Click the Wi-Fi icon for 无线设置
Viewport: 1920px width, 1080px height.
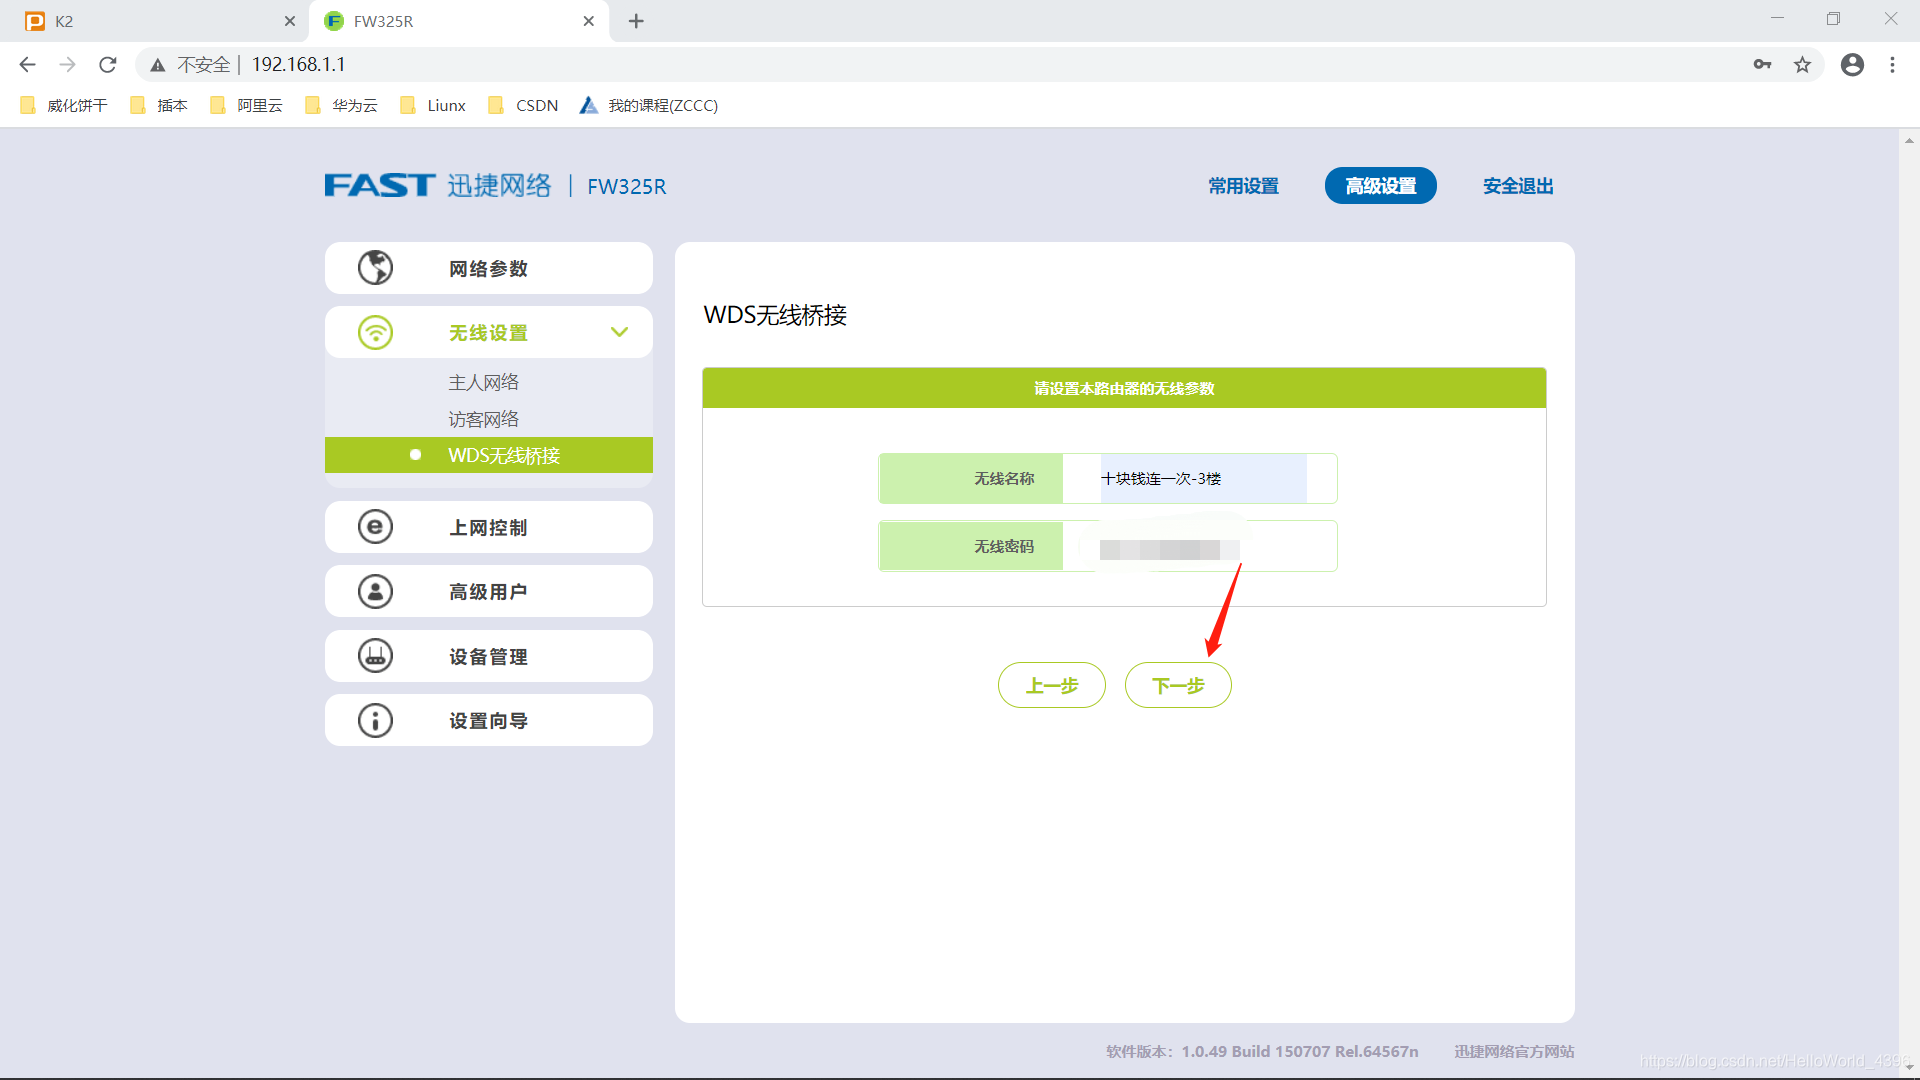[375, 332]
